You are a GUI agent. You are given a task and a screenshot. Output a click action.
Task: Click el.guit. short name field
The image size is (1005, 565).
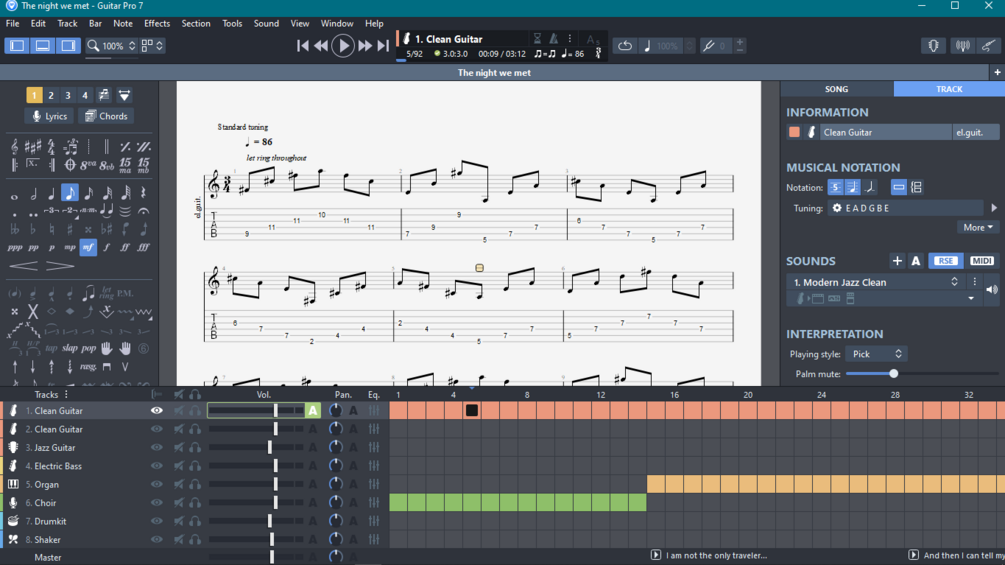point(976,133)
